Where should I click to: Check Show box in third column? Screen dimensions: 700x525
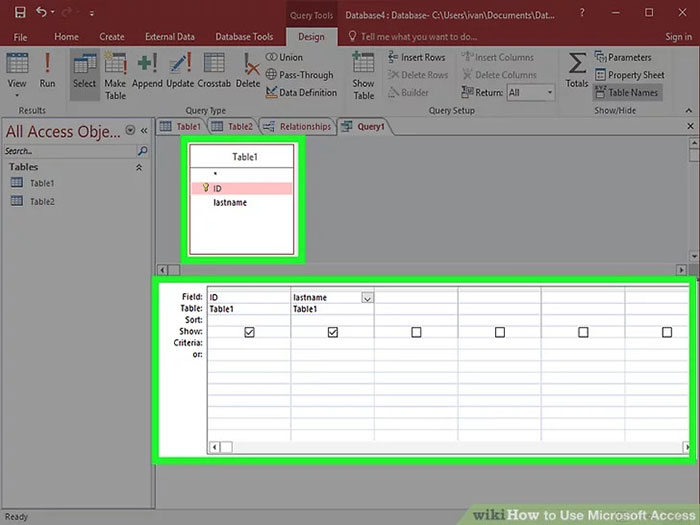tap(416, 332)
